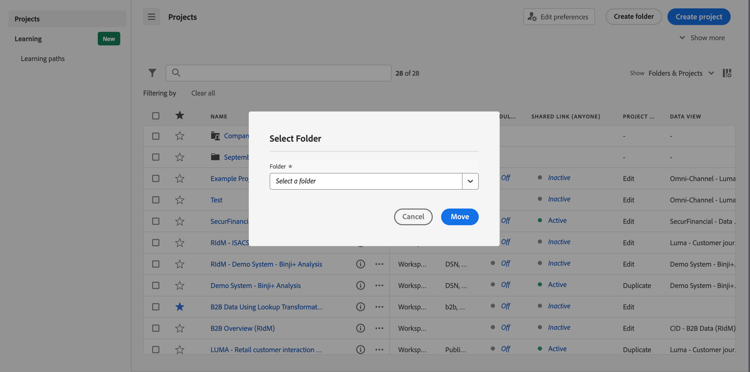Open more options for RIdM - Demo System

(379, 264)
